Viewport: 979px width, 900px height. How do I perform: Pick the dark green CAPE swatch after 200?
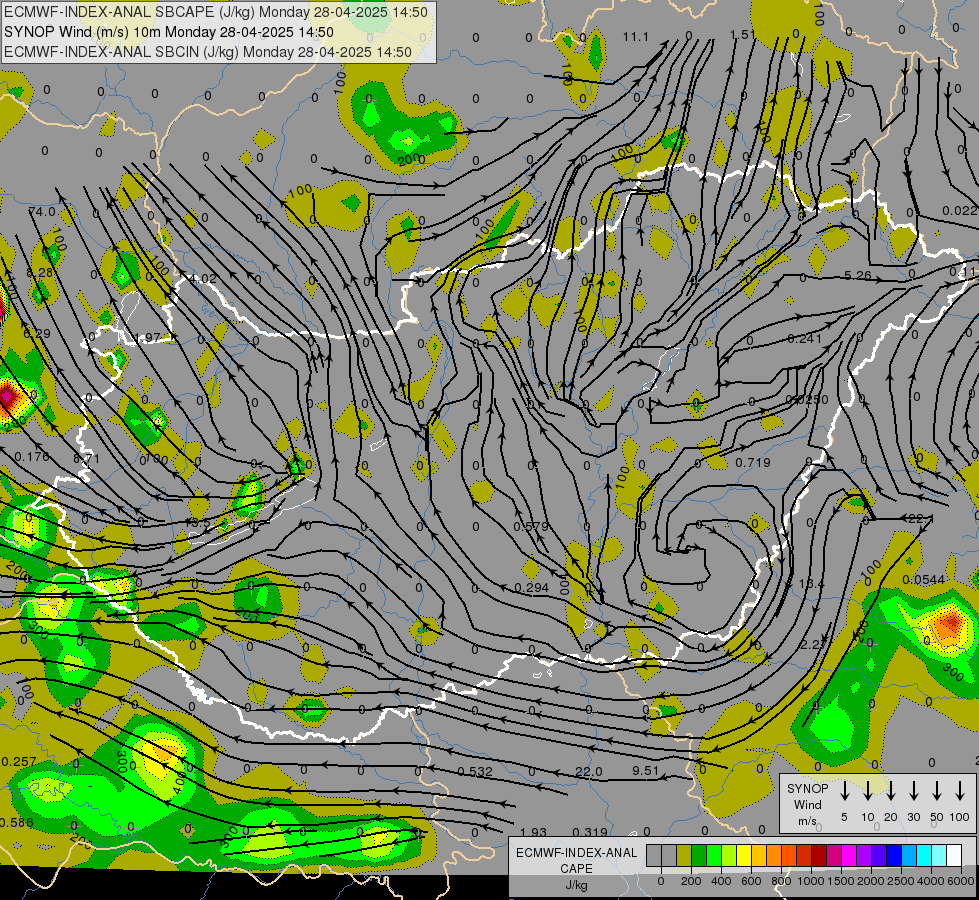(699, 855)
